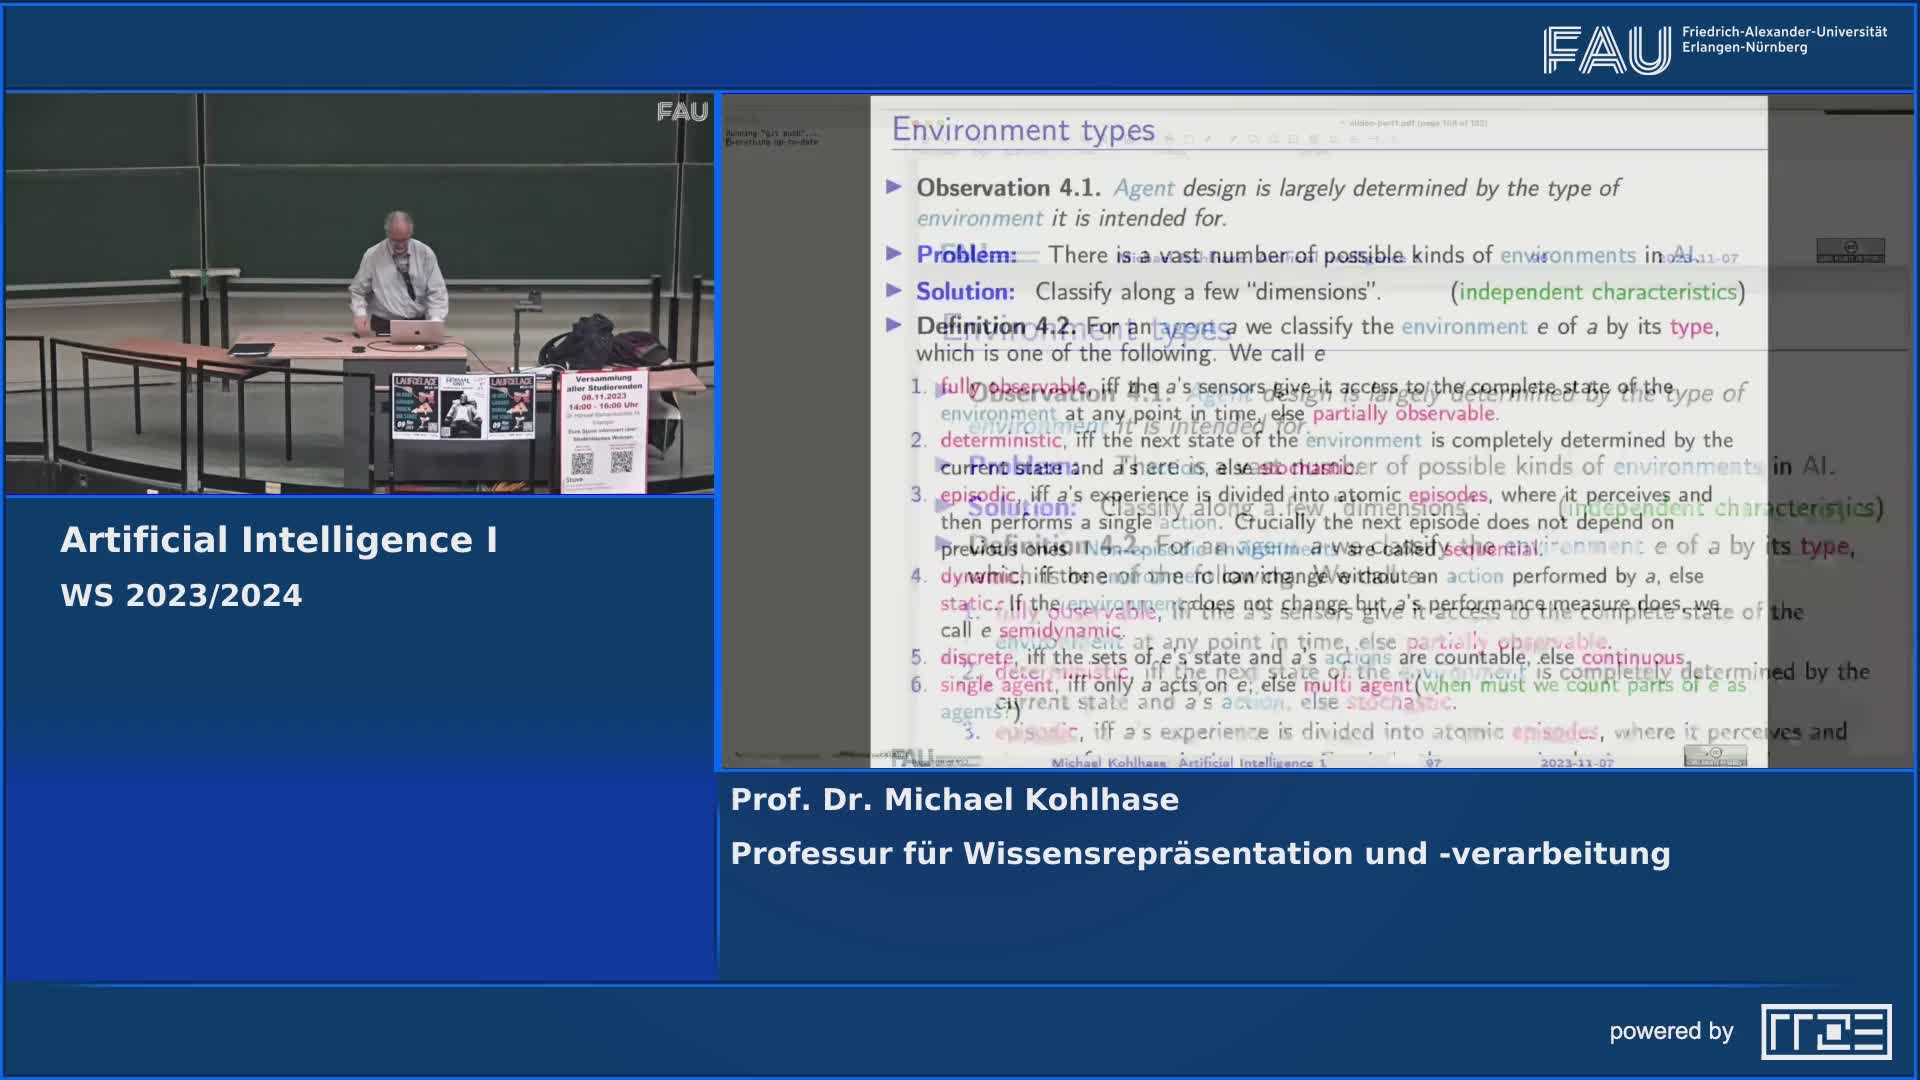Click the RRZE logo at bottom right
This screenshot has height=1080, width=1920.
pos(1825,1031)
